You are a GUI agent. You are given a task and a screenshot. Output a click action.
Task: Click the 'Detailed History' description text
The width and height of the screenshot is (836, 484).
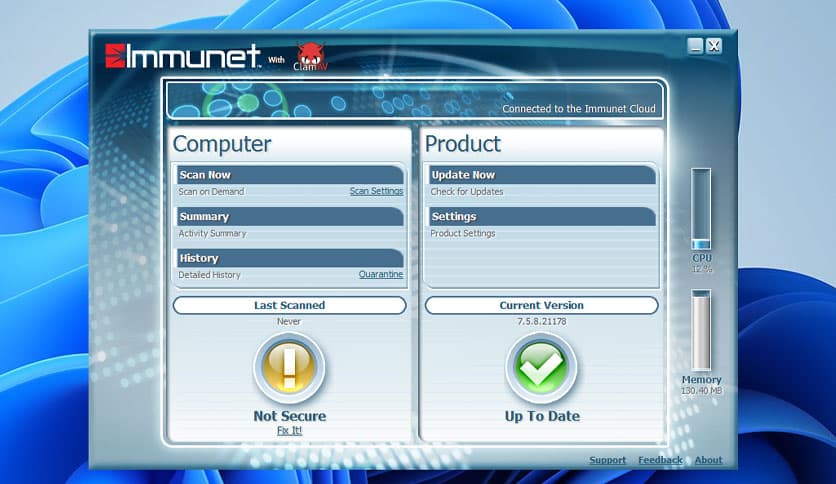(x=210, y=275)
